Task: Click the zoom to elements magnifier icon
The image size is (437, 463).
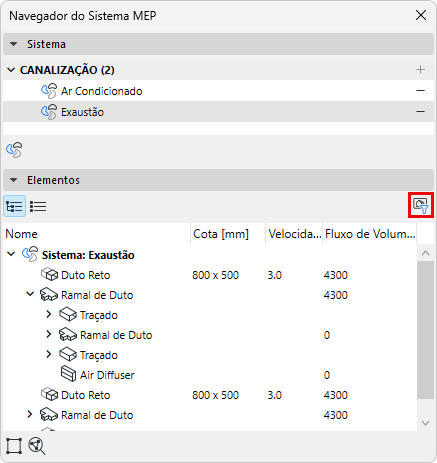Action: (37, 446)
